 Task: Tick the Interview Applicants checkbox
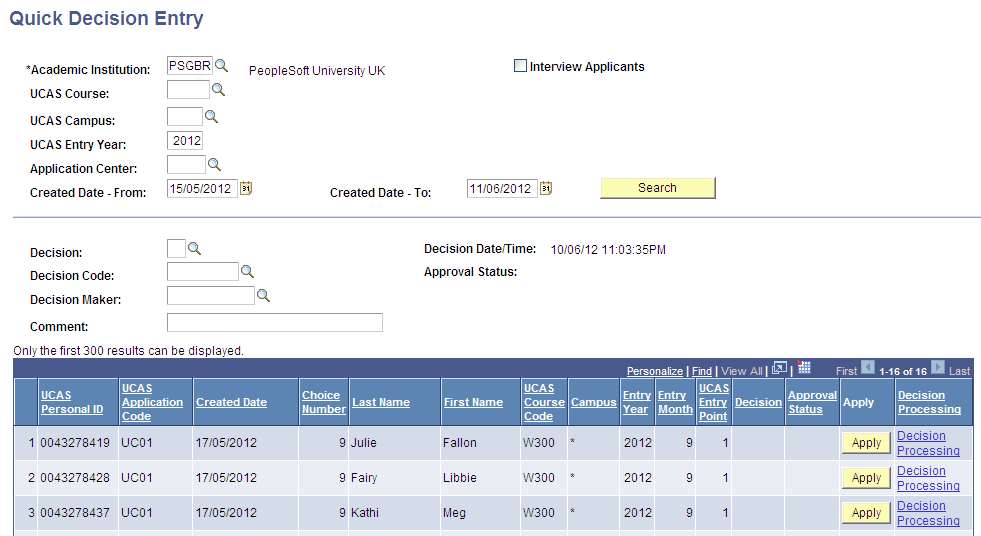pyautogui.click(x=521, y=66)
